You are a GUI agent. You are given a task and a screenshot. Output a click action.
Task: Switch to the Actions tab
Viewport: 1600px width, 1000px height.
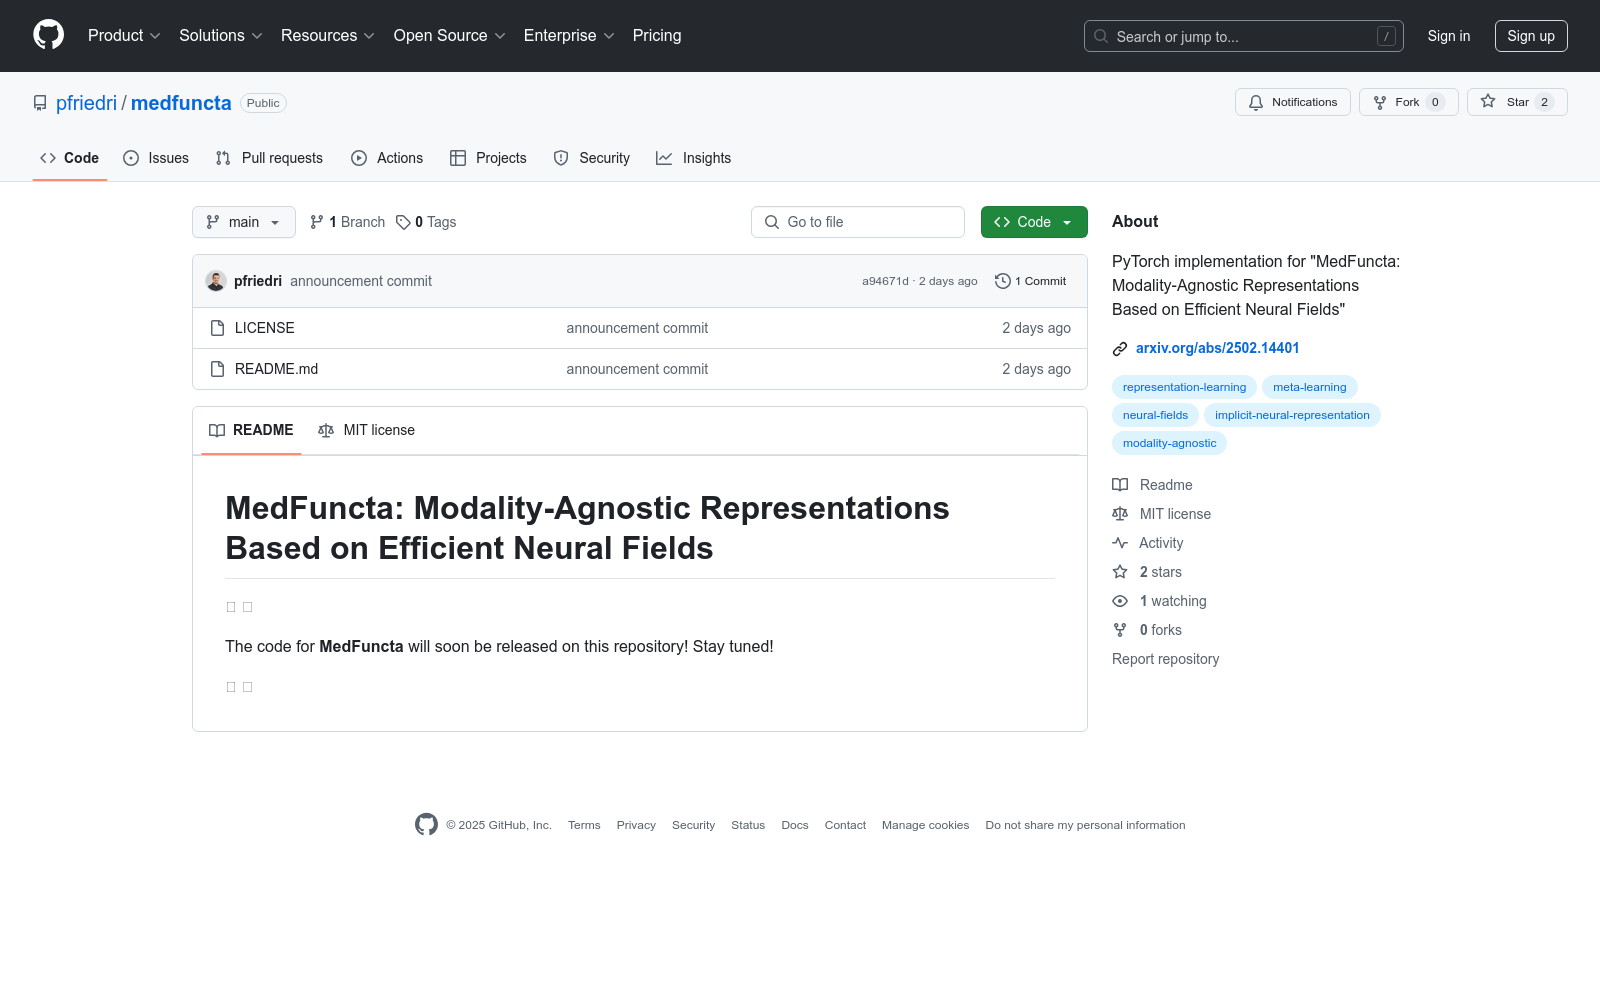click(387, 158)
